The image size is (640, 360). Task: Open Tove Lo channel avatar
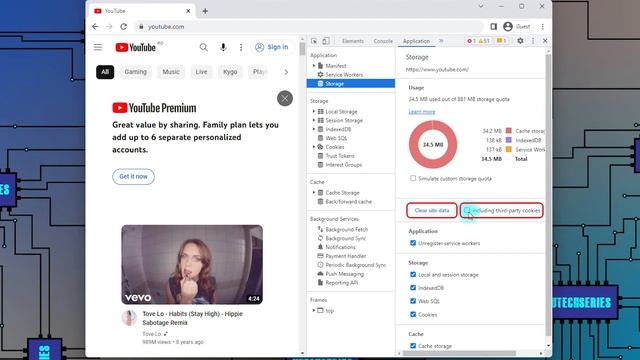tap(129, 318)
